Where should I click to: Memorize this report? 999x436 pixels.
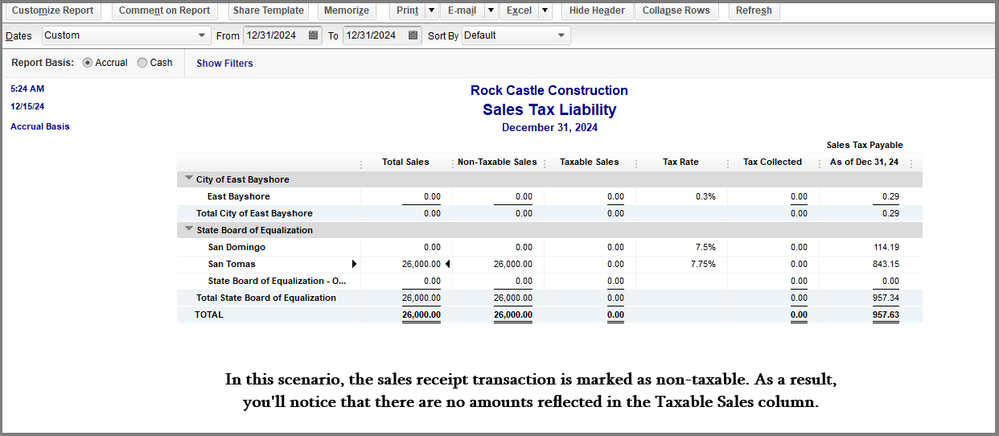pyautogui.click(x=346, y=11)
